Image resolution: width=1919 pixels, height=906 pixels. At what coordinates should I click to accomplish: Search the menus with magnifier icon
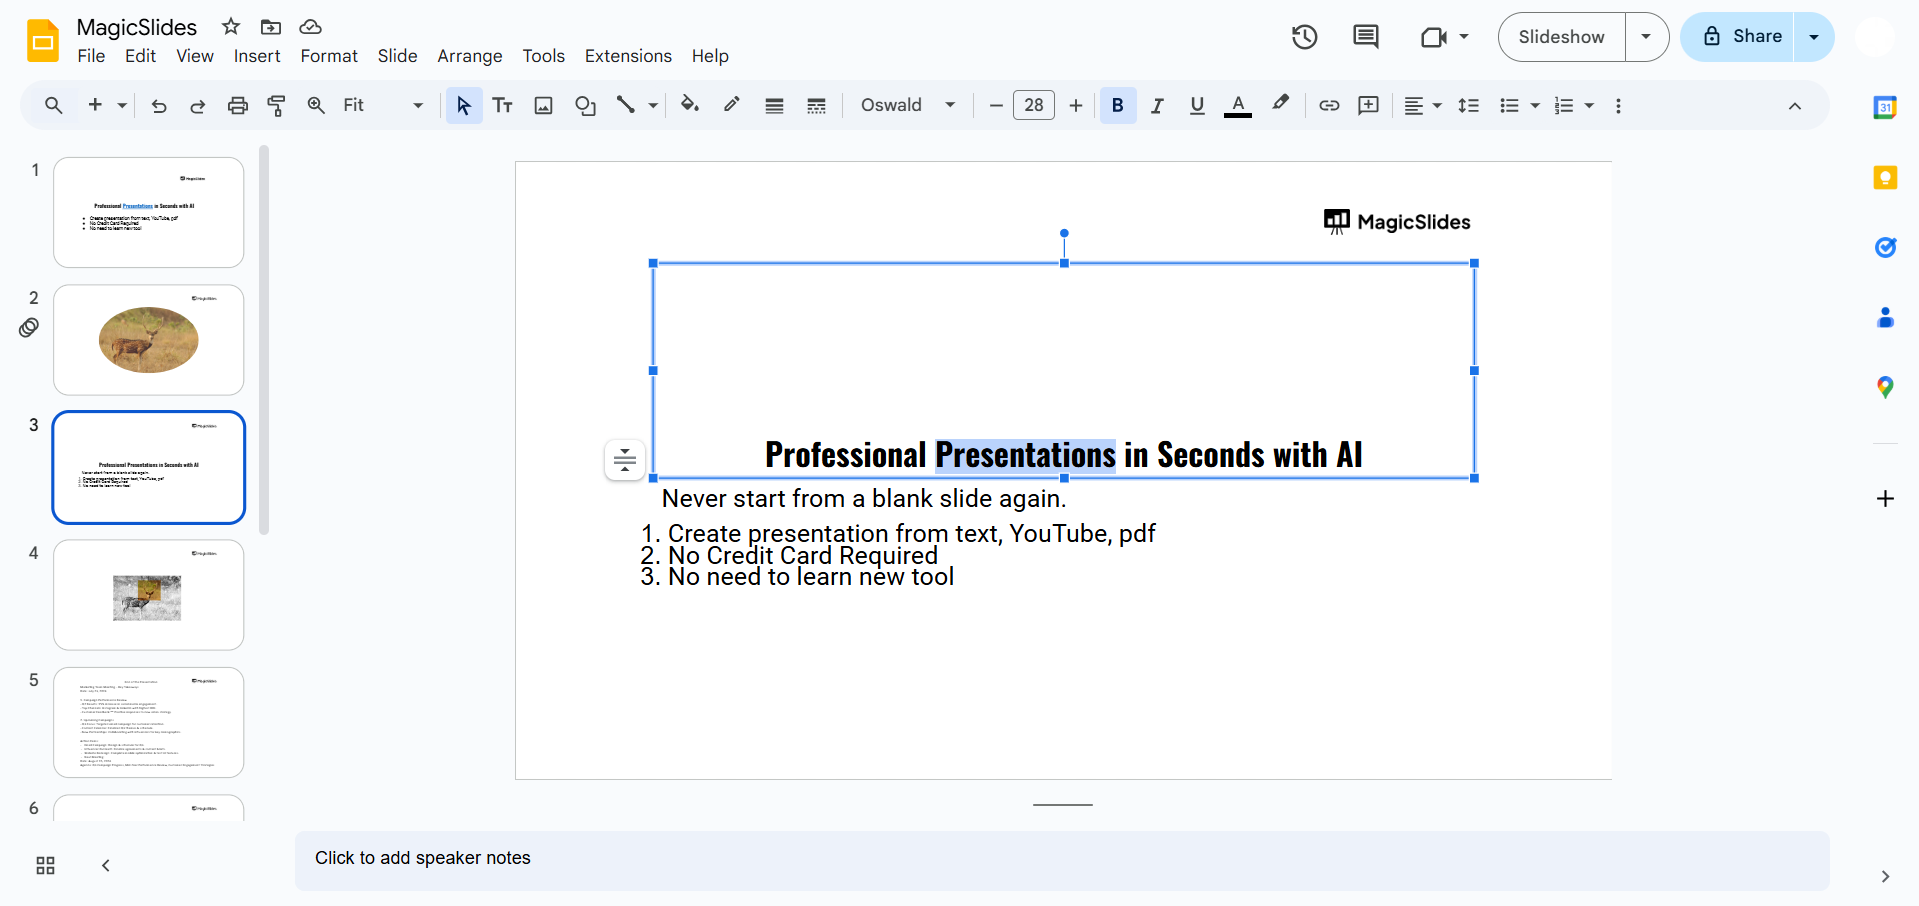[x=54, y=105]
